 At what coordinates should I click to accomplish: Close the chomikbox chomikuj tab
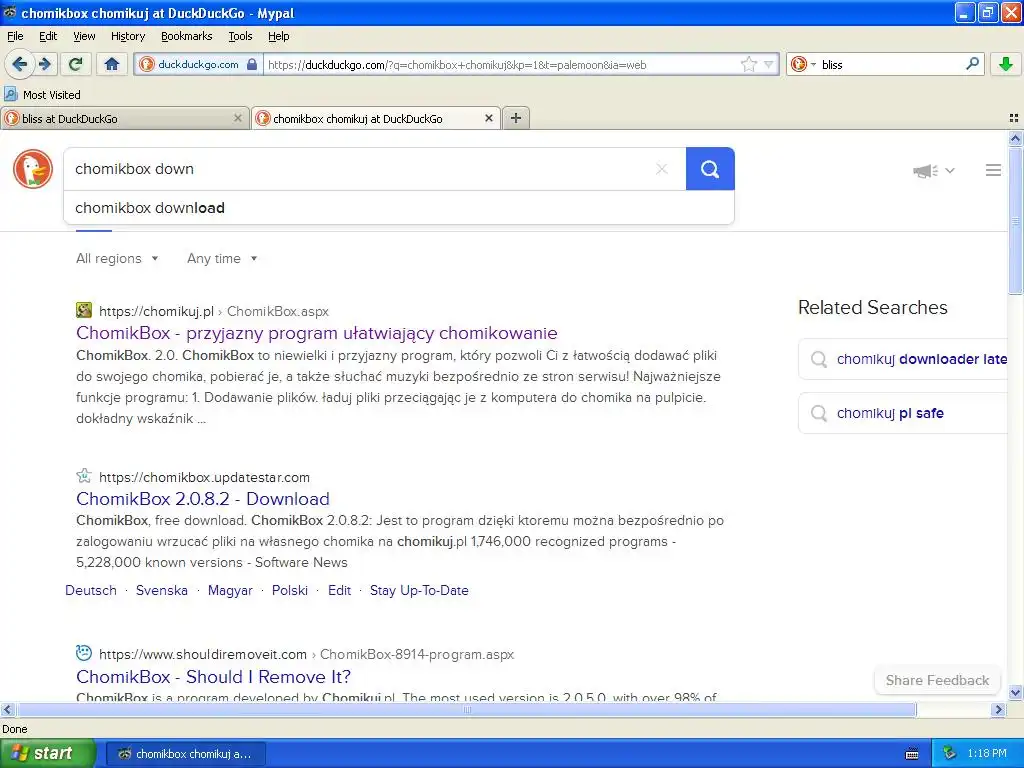click(488, 118)
